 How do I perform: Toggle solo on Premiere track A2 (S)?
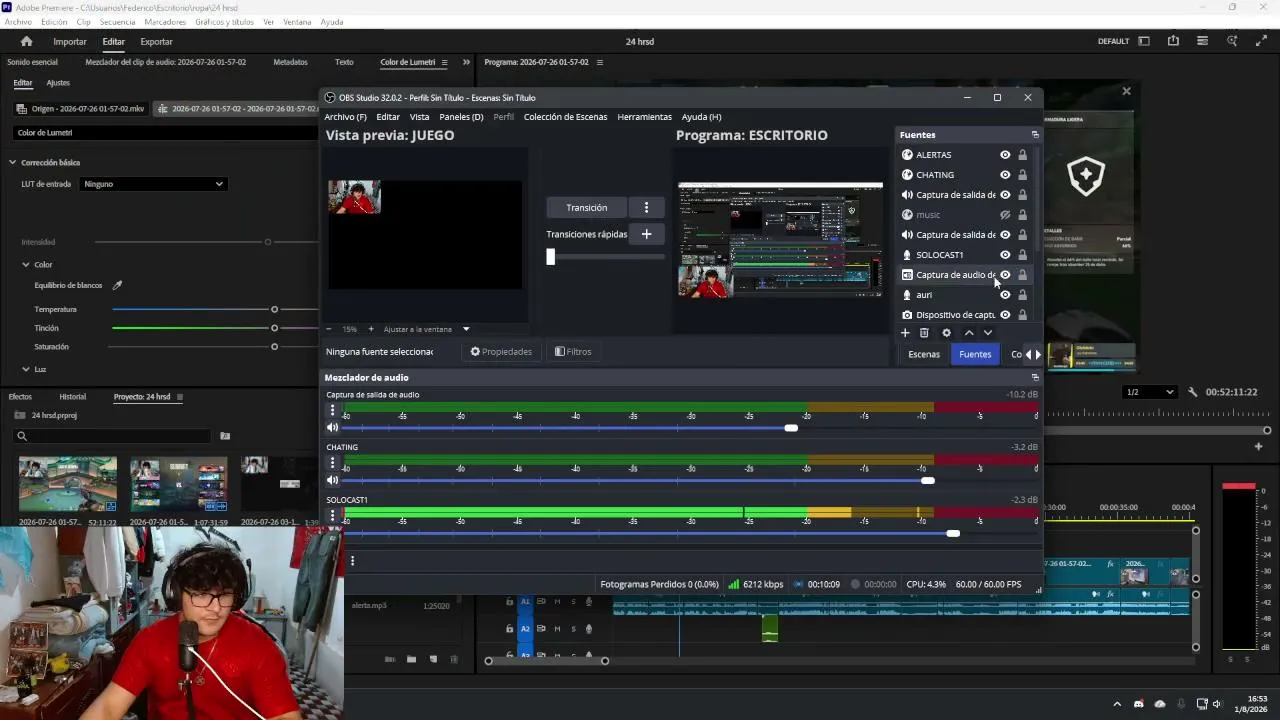pos(573,629)
